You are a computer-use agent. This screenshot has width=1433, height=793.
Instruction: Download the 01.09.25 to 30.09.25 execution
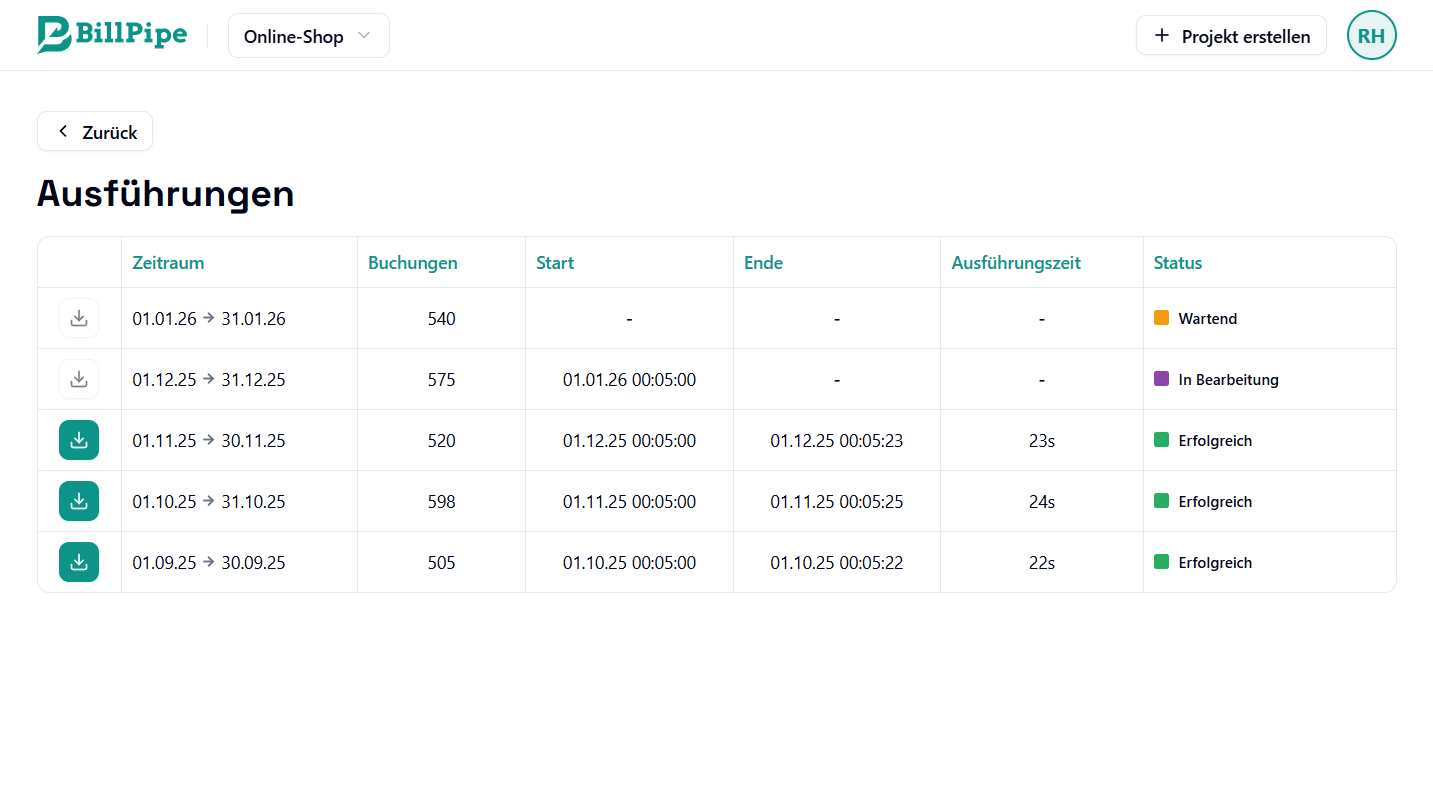click(79, 562)
